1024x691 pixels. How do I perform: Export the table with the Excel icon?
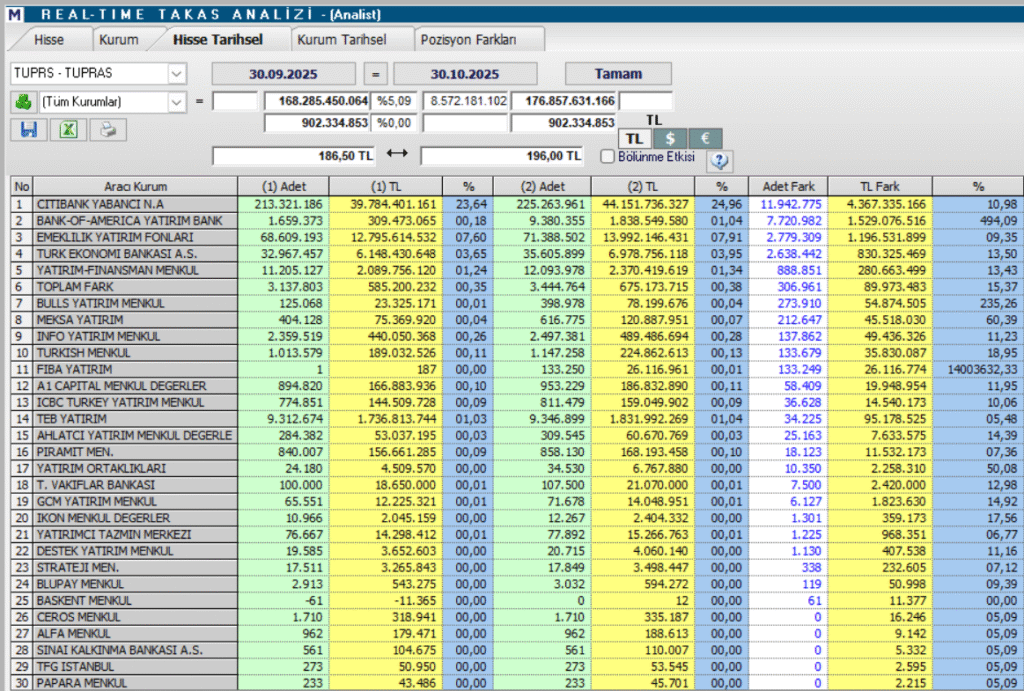(x=66, y=129)
